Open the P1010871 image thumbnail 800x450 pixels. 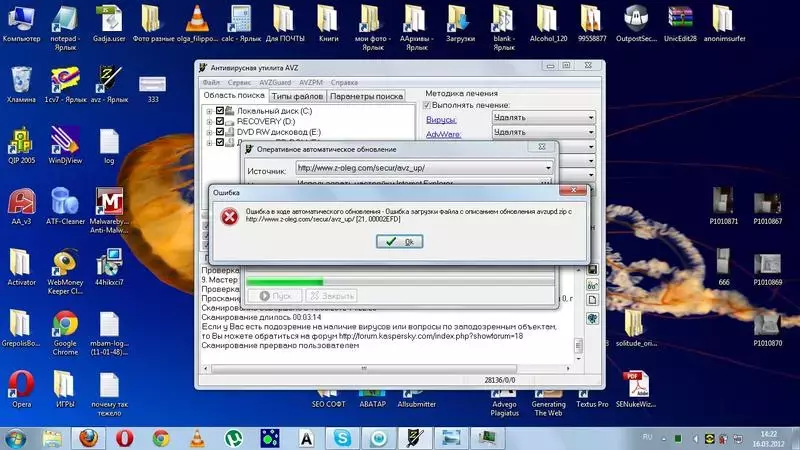[x=723, y=206]
